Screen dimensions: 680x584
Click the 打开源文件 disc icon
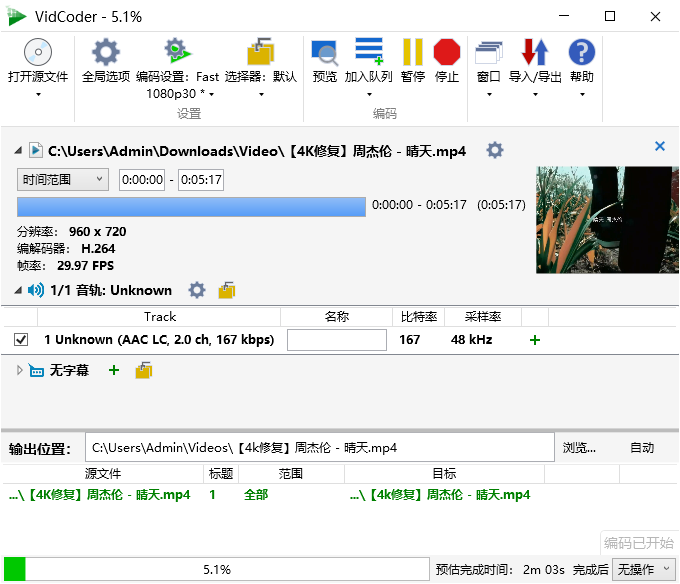[x=38, y=52]
